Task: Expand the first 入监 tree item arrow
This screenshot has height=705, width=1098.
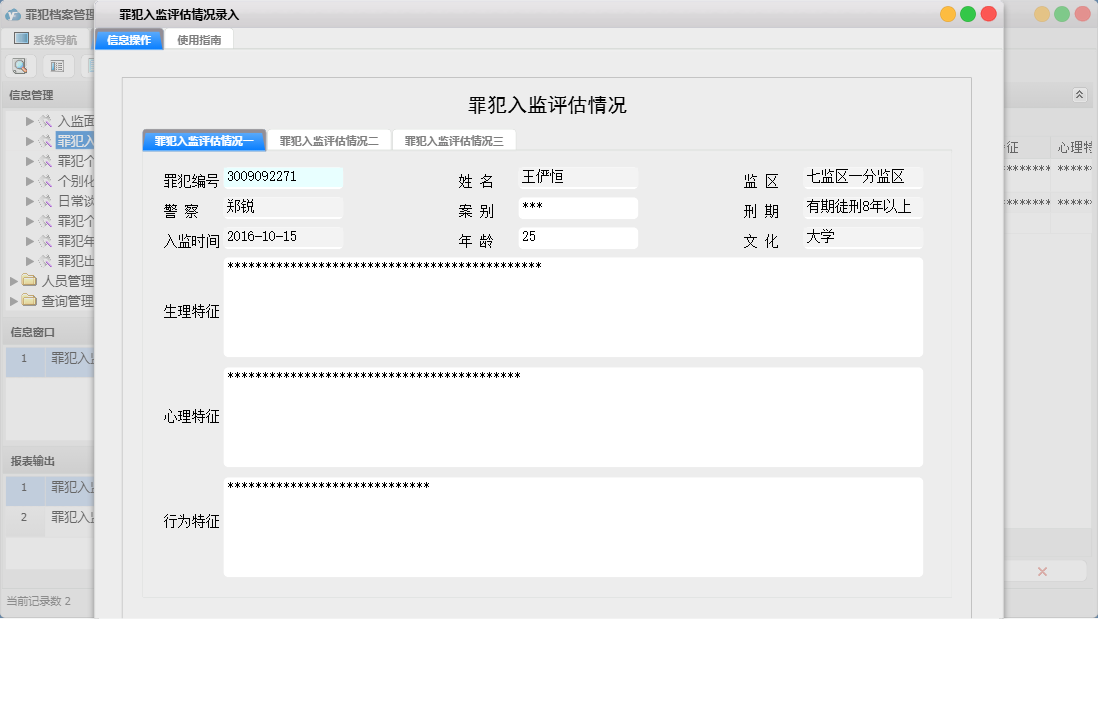Action: click(x=31, y=121)
